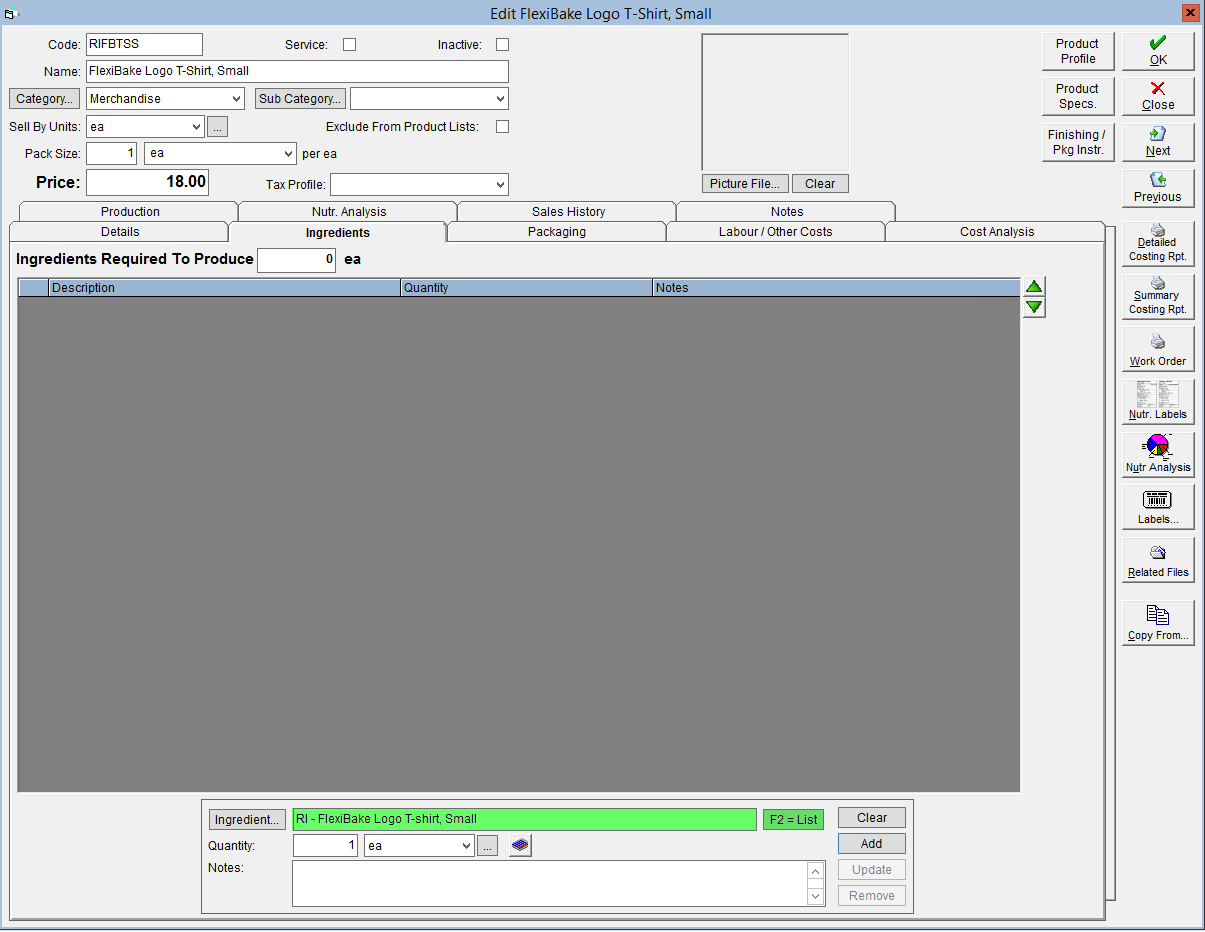
Task: Print the Detailed Costing Rpt.
Action: (1158, 243)
